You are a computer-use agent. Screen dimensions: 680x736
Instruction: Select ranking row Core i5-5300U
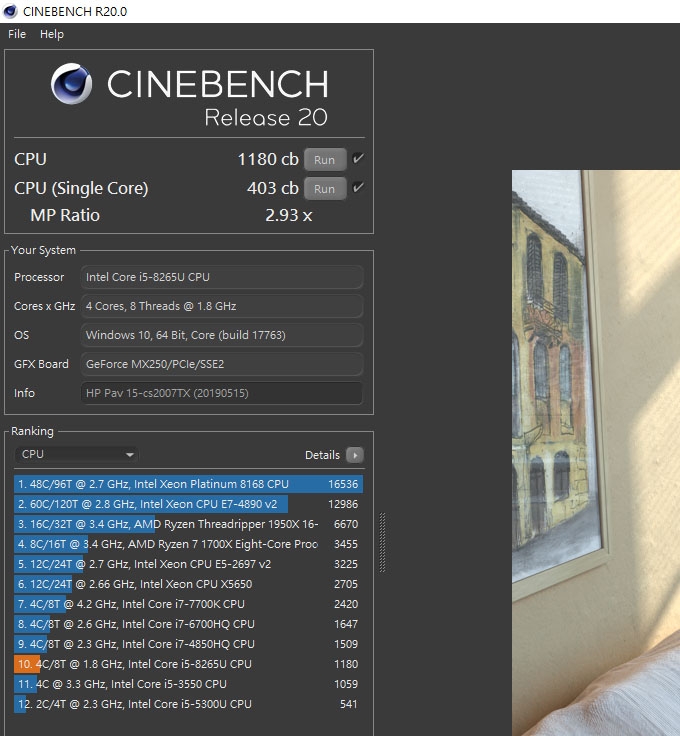[x=188, y=704]
